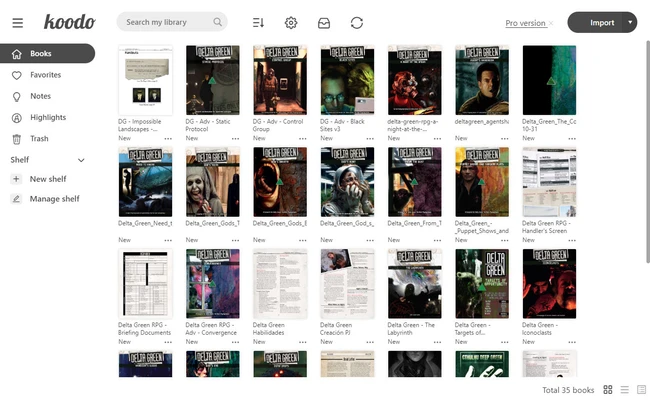Select 'Delta Green - Targets of...' title

(473, 329)
